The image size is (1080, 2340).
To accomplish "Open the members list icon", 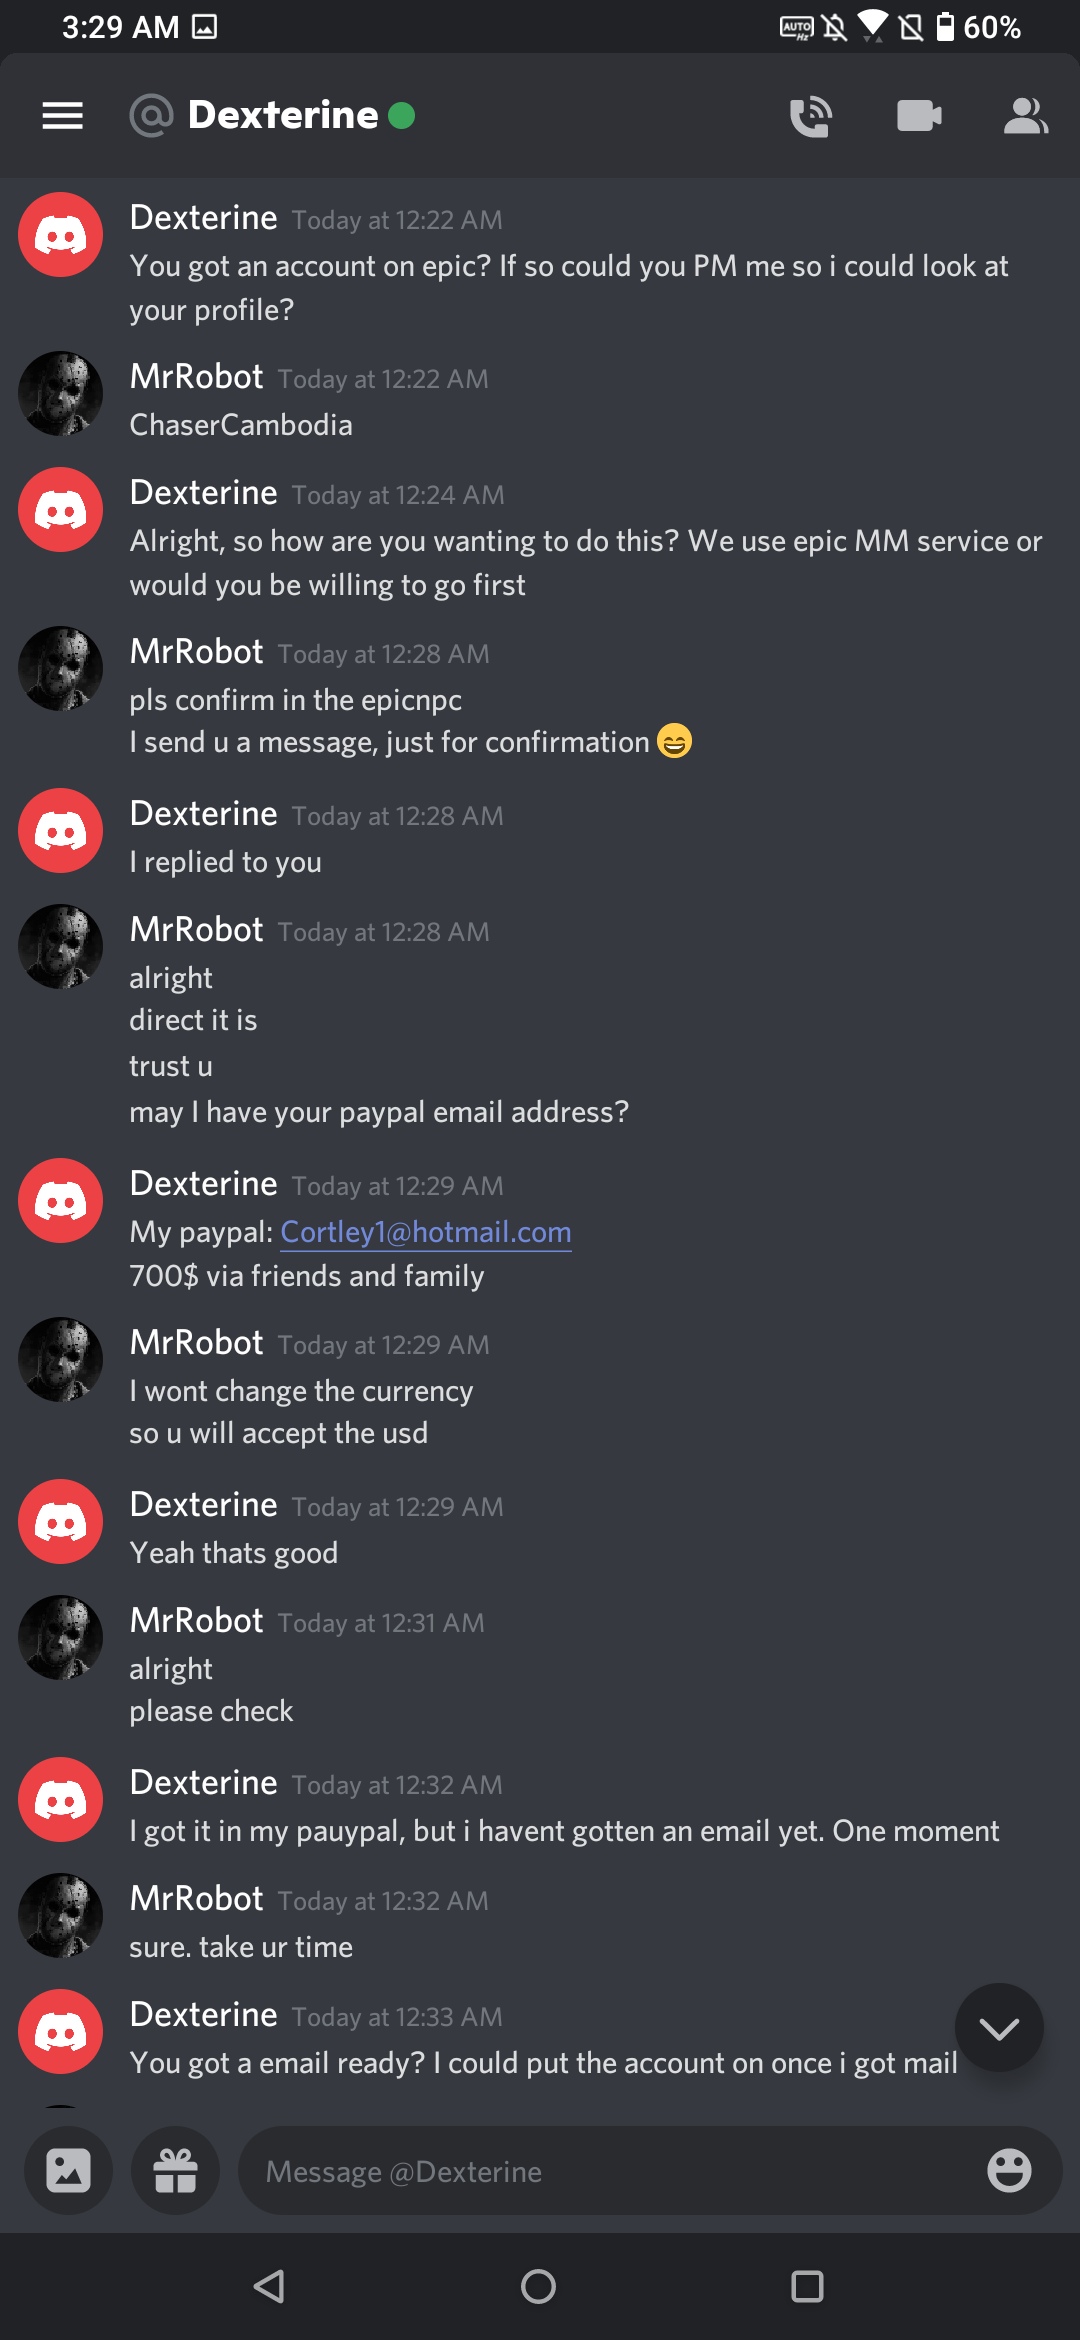I will (1026, 116).
